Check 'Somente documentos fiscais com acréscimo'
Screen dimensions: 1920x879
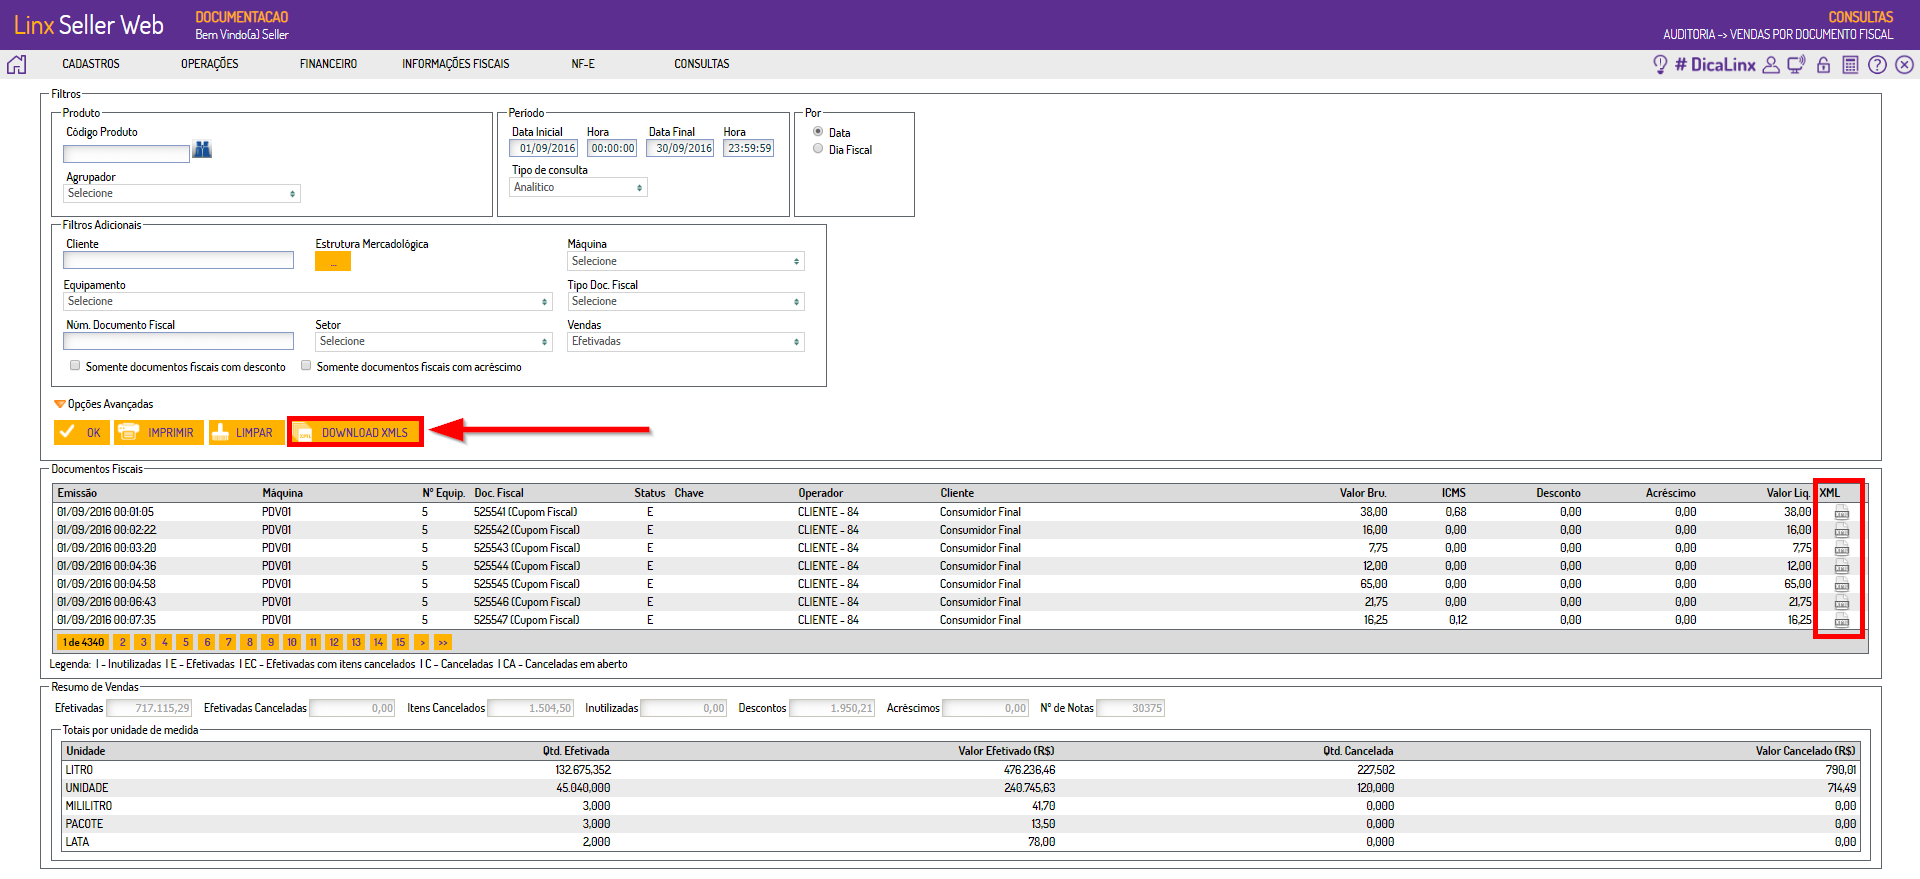tap(306, 366)
